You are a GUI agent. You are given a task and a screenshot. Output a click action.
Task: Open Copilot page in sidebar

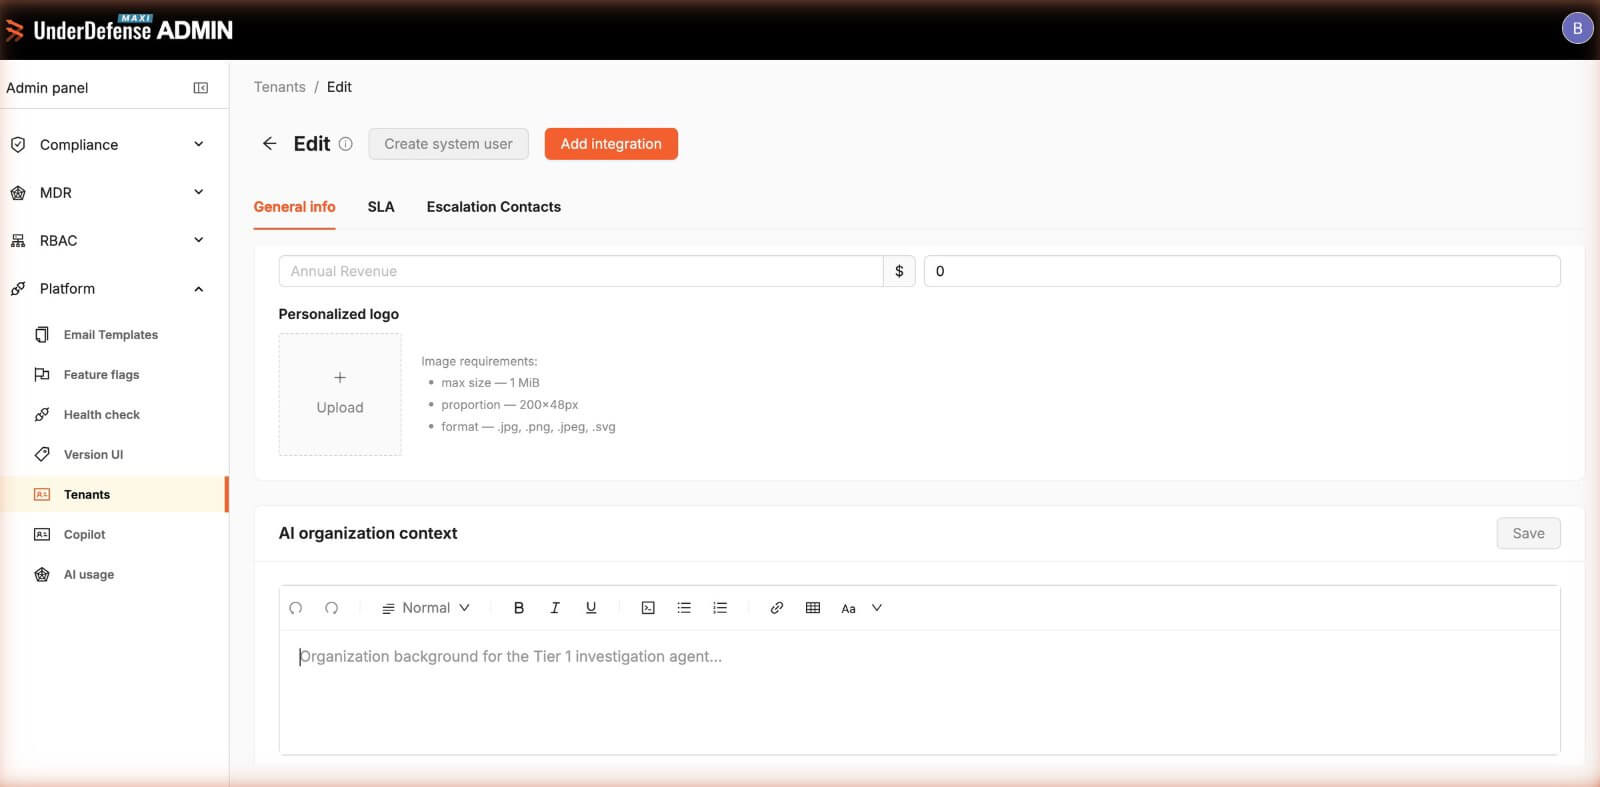[x=84, y=535]
